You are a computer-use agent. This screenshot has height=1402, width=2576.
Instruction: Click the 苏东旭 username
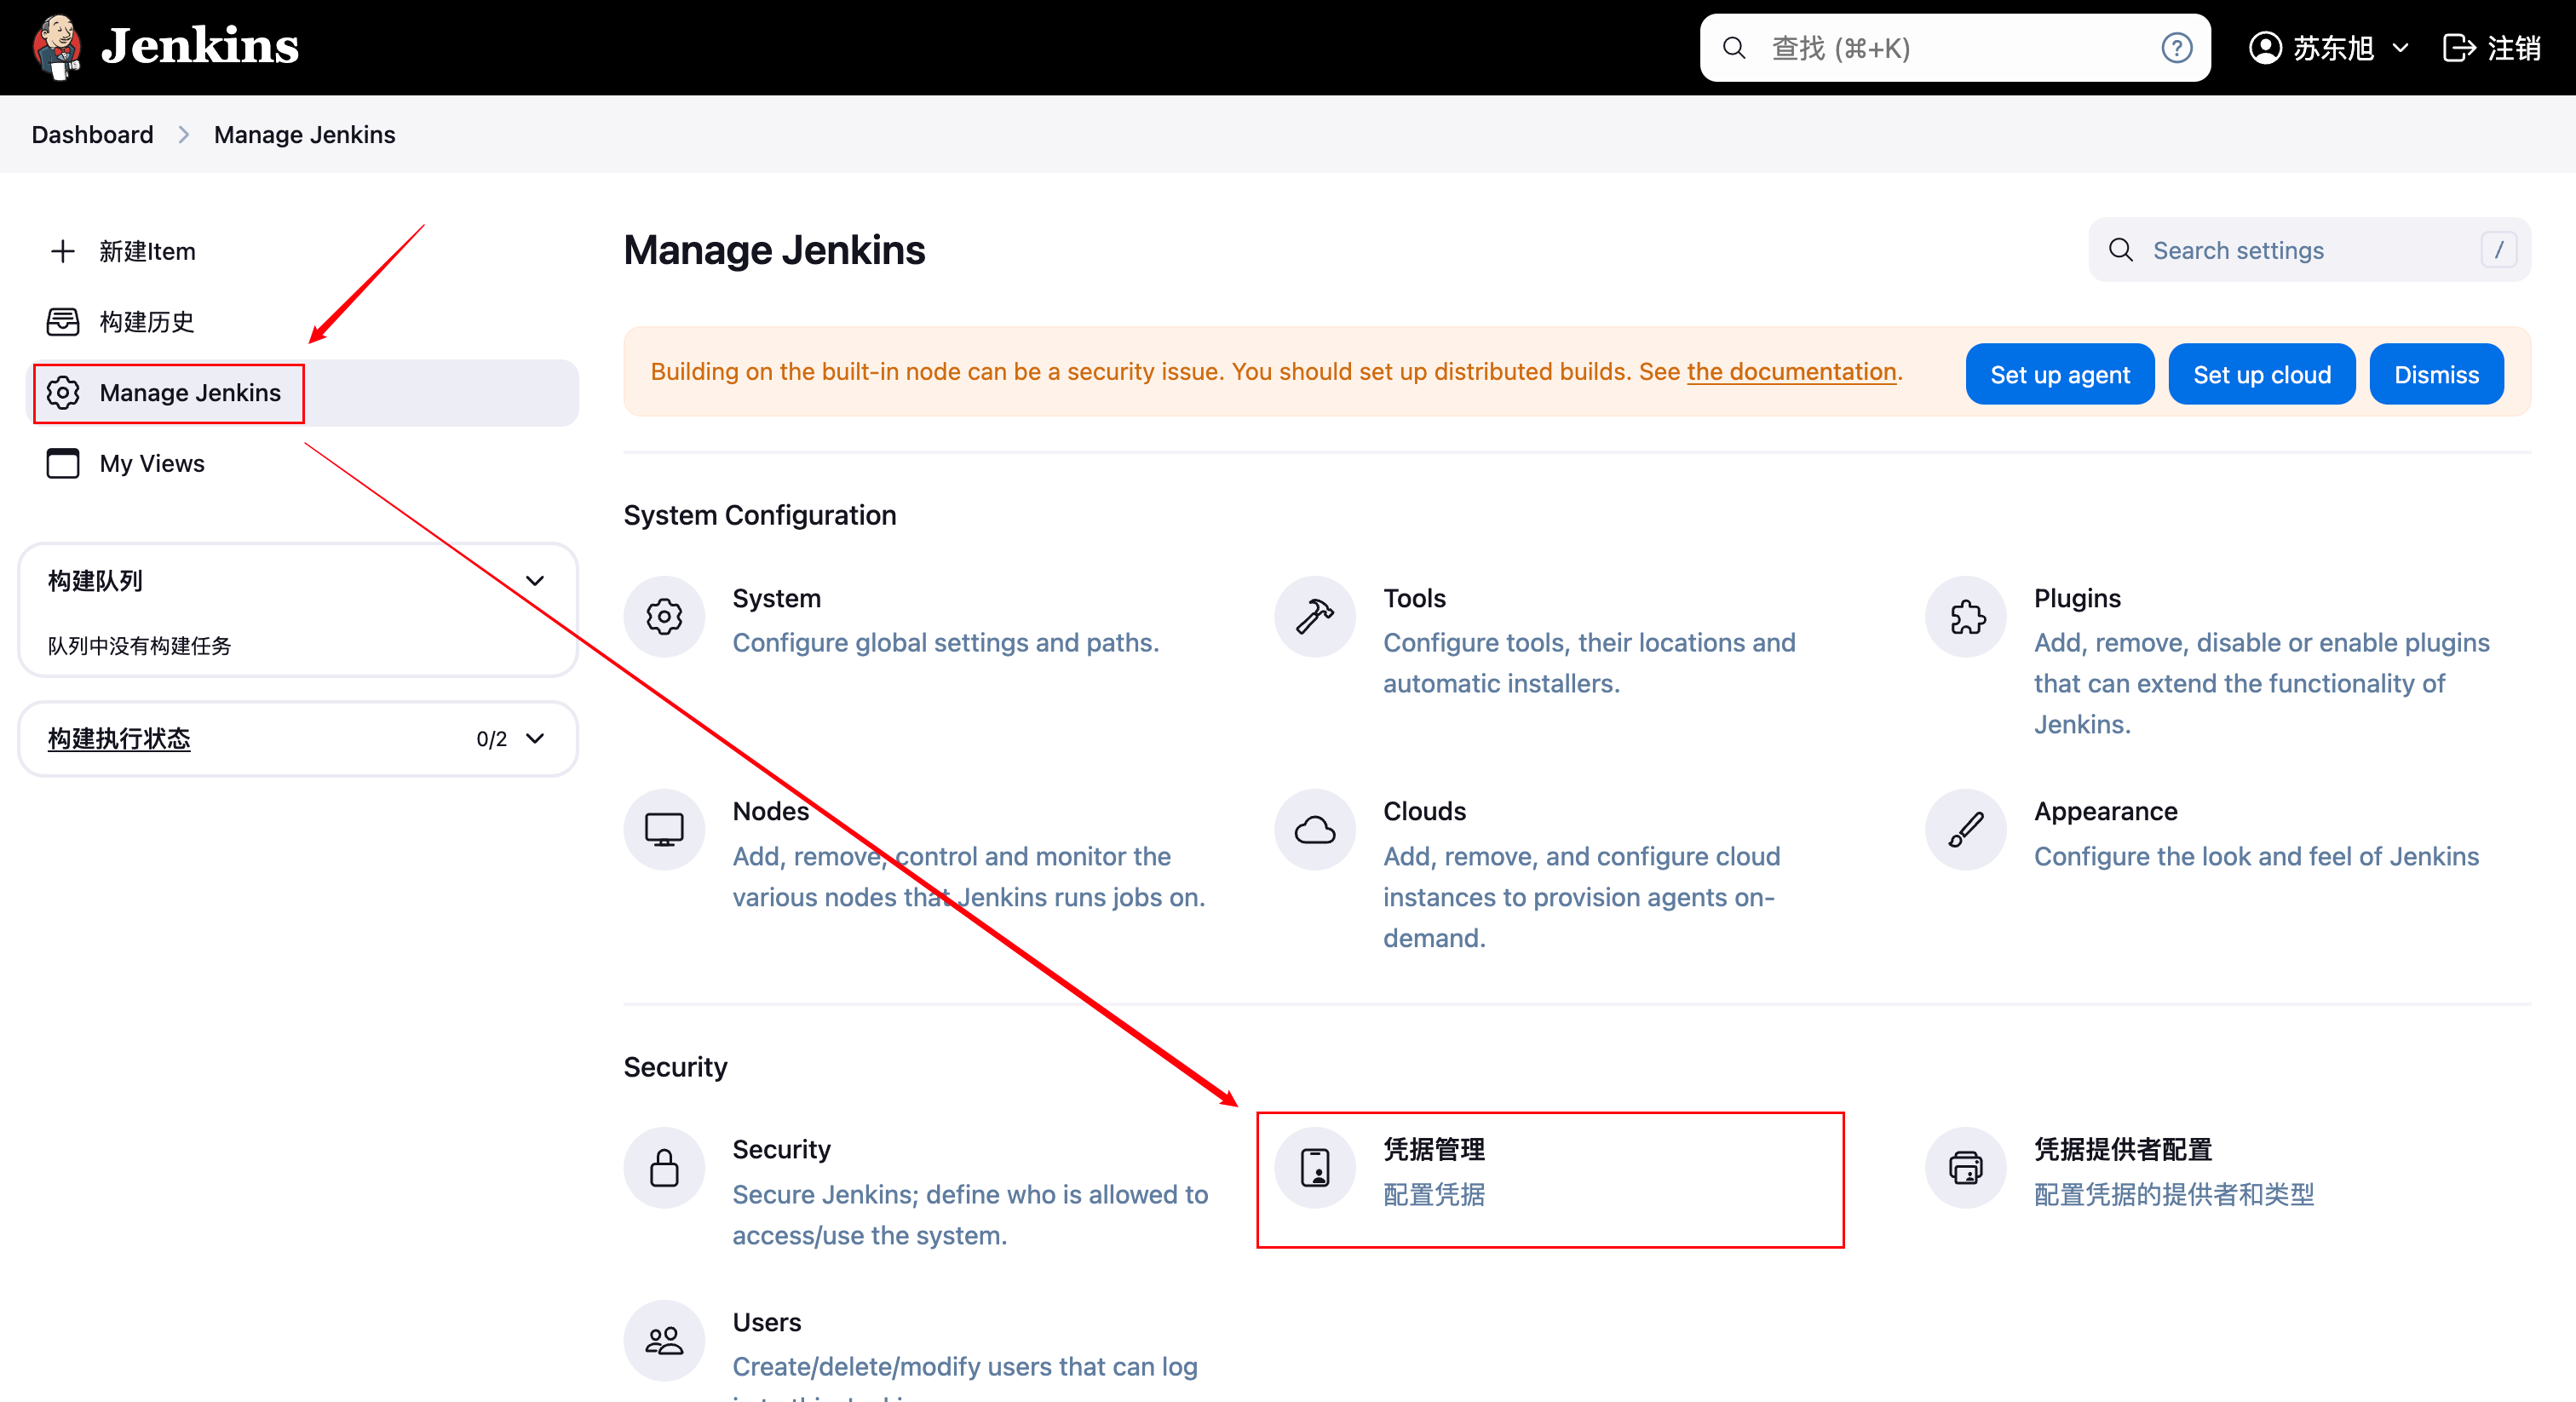coord(2333,48)
